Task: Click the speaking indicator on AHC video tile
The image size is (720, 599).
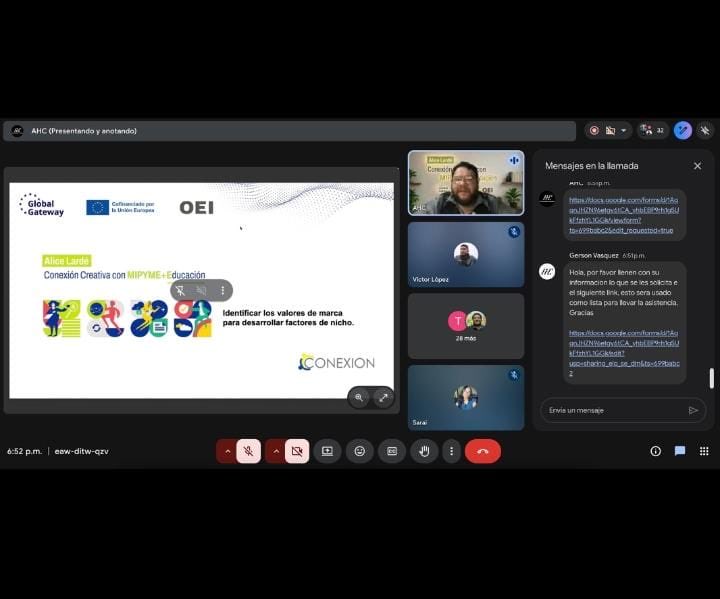Action: click(514, 160)
